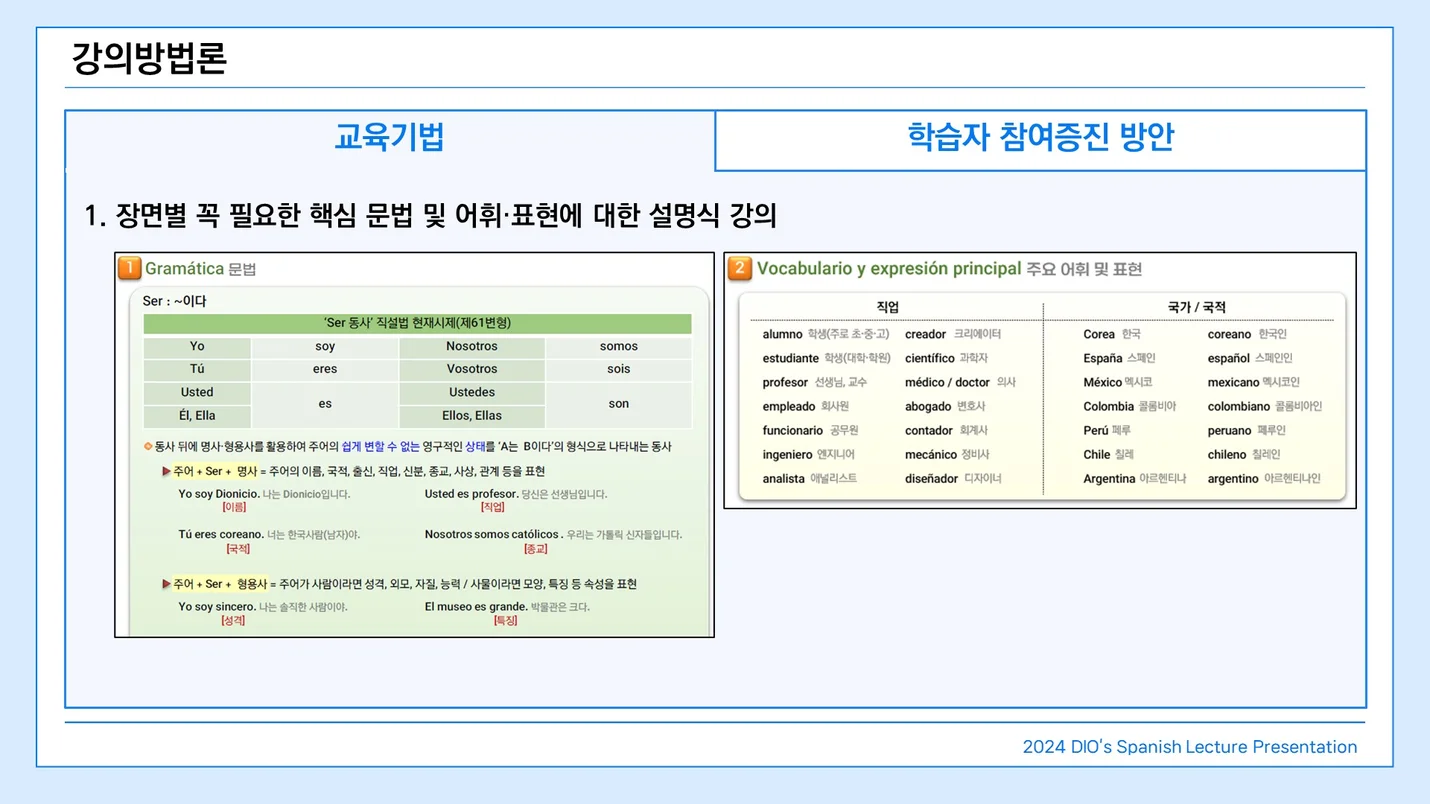1430x804 pixels.
Task: Select the word 'abogado'
Action: pyautogui.click(x=928, y=406)
